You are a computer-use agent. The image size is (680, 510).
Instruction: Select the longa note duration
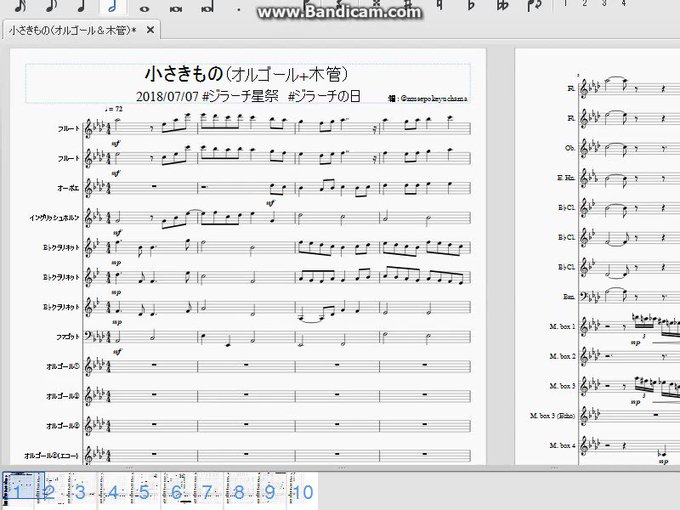(207, 7)
